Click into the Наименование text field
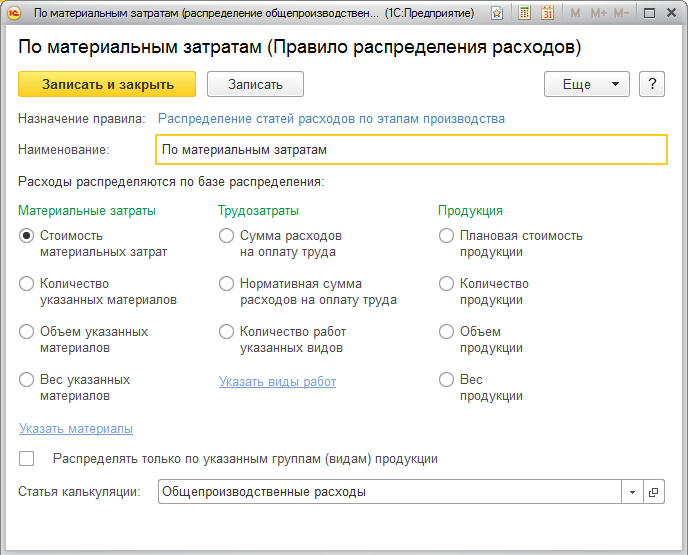Screen dimensions: 688x555 click(x=411, y=149)
